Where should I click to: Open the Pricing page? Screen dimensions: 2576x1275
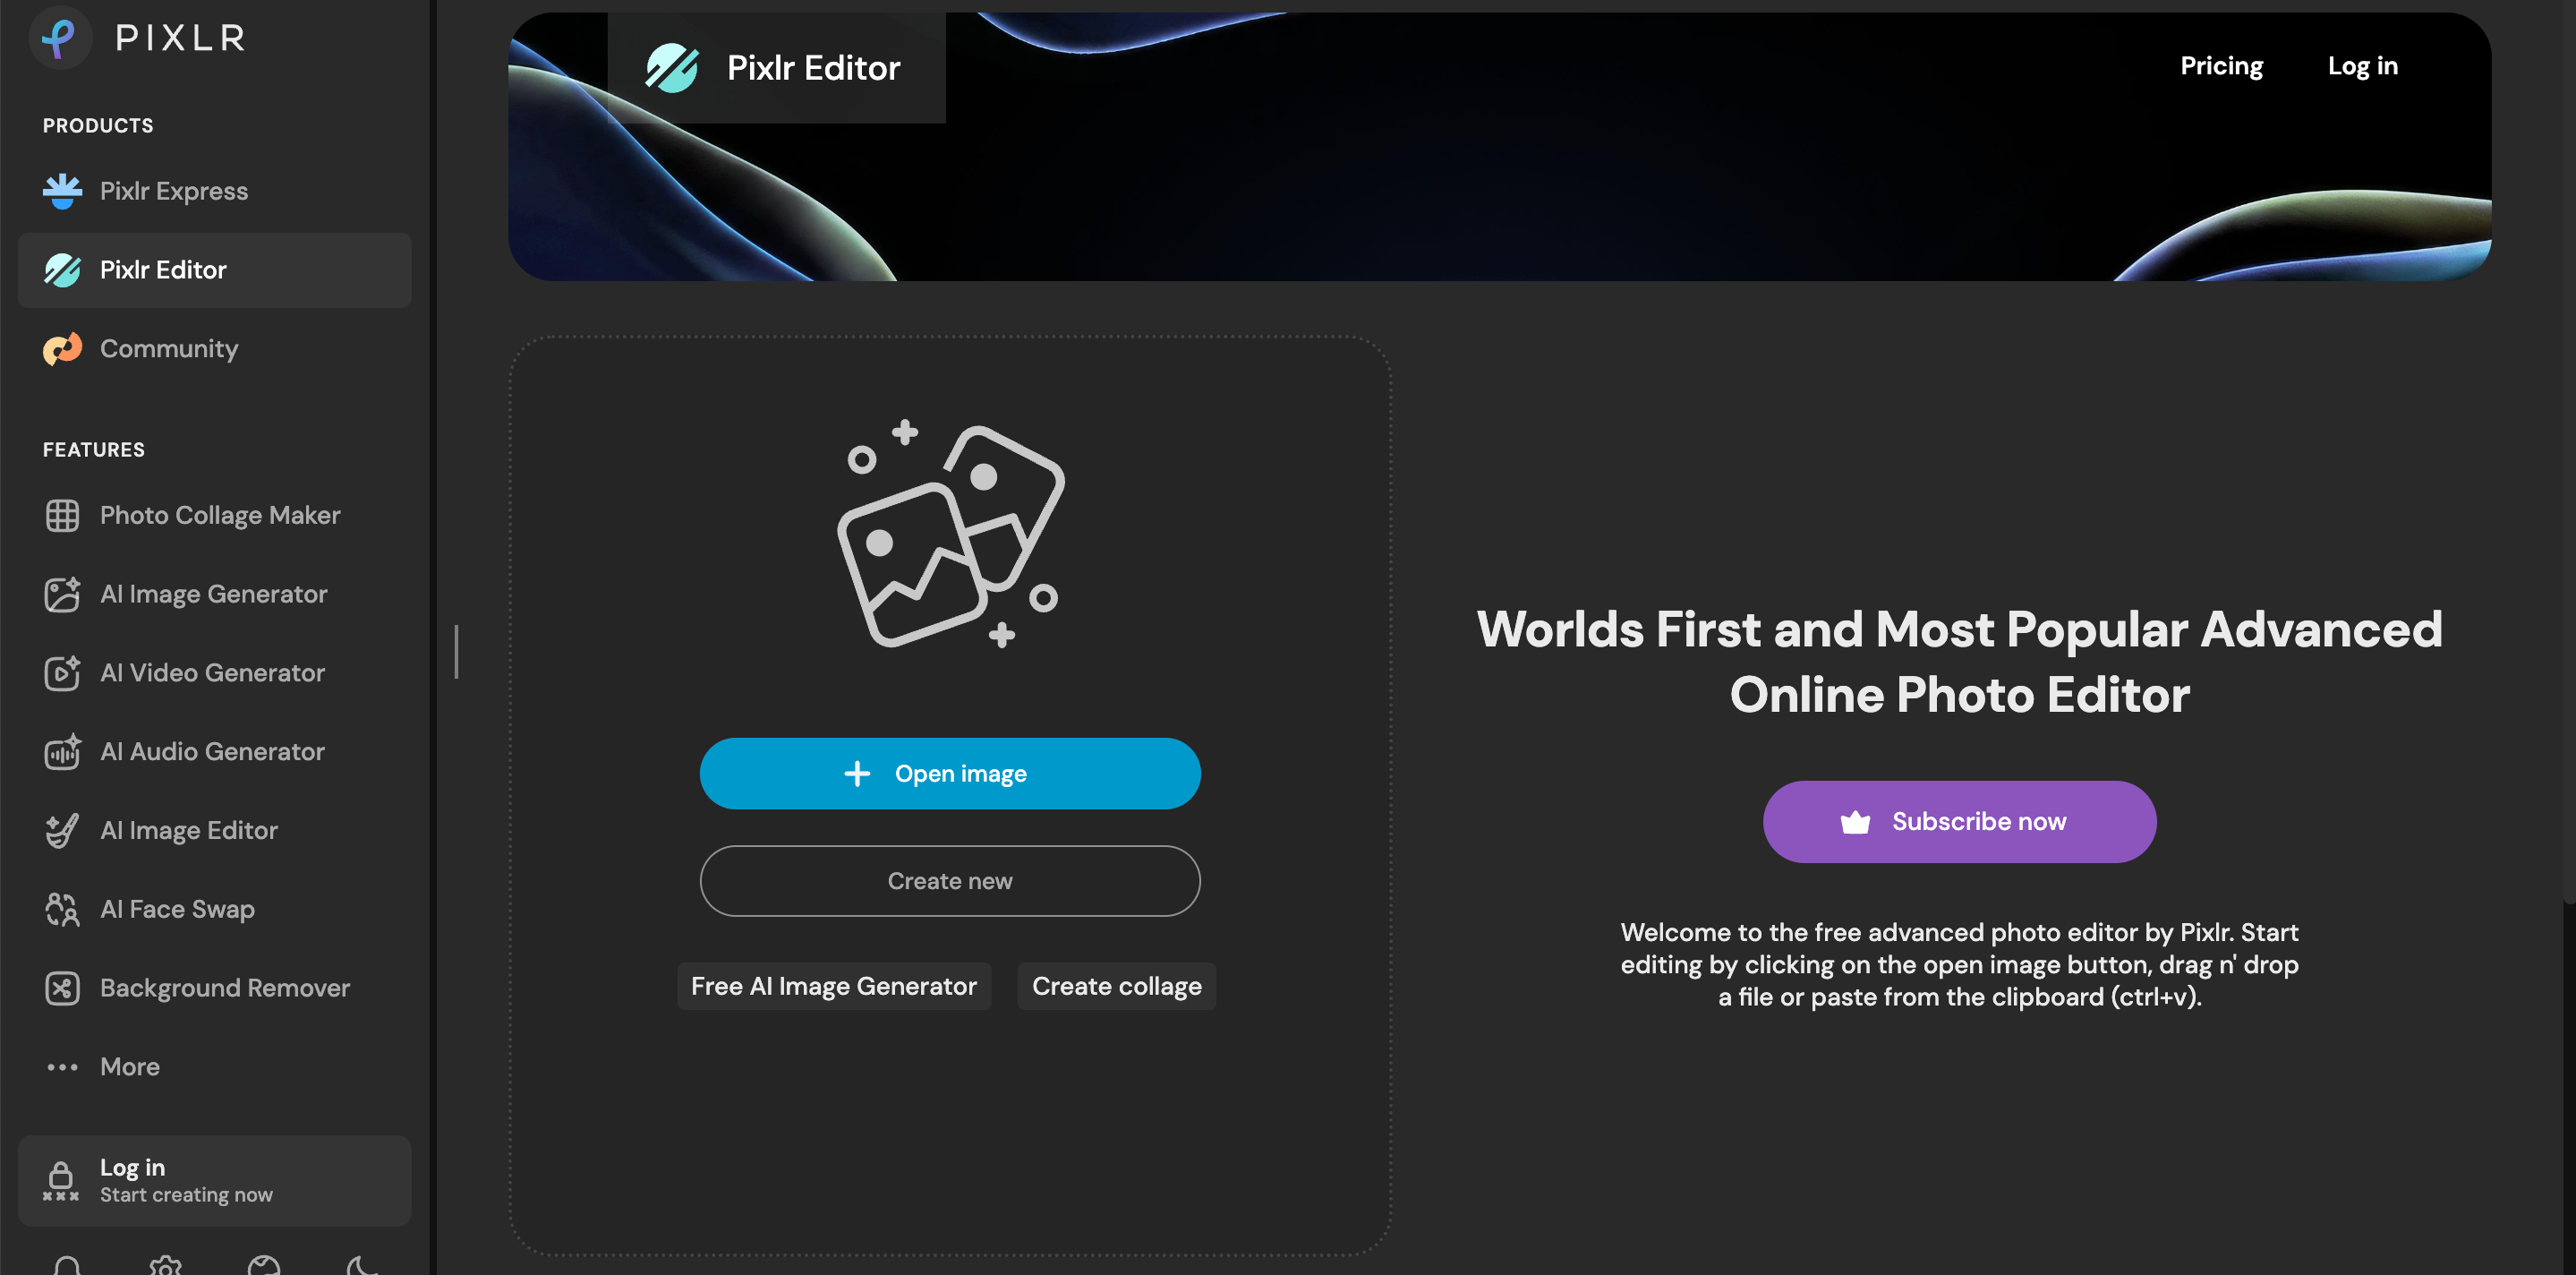click(2221, 66)
